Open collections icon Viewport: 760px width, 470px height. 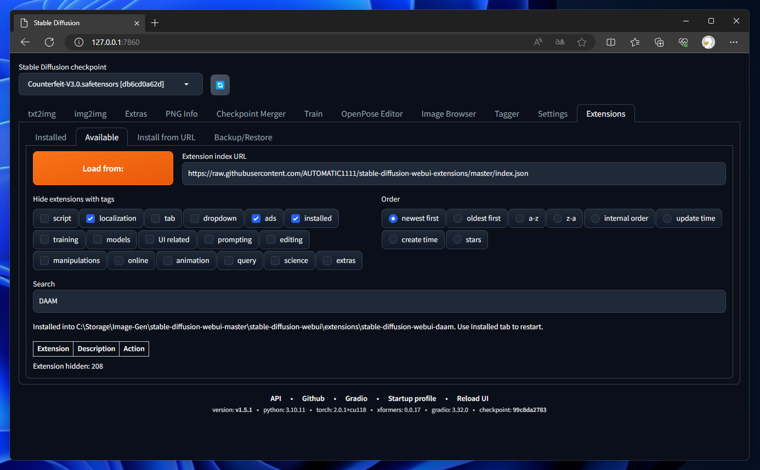659,42
